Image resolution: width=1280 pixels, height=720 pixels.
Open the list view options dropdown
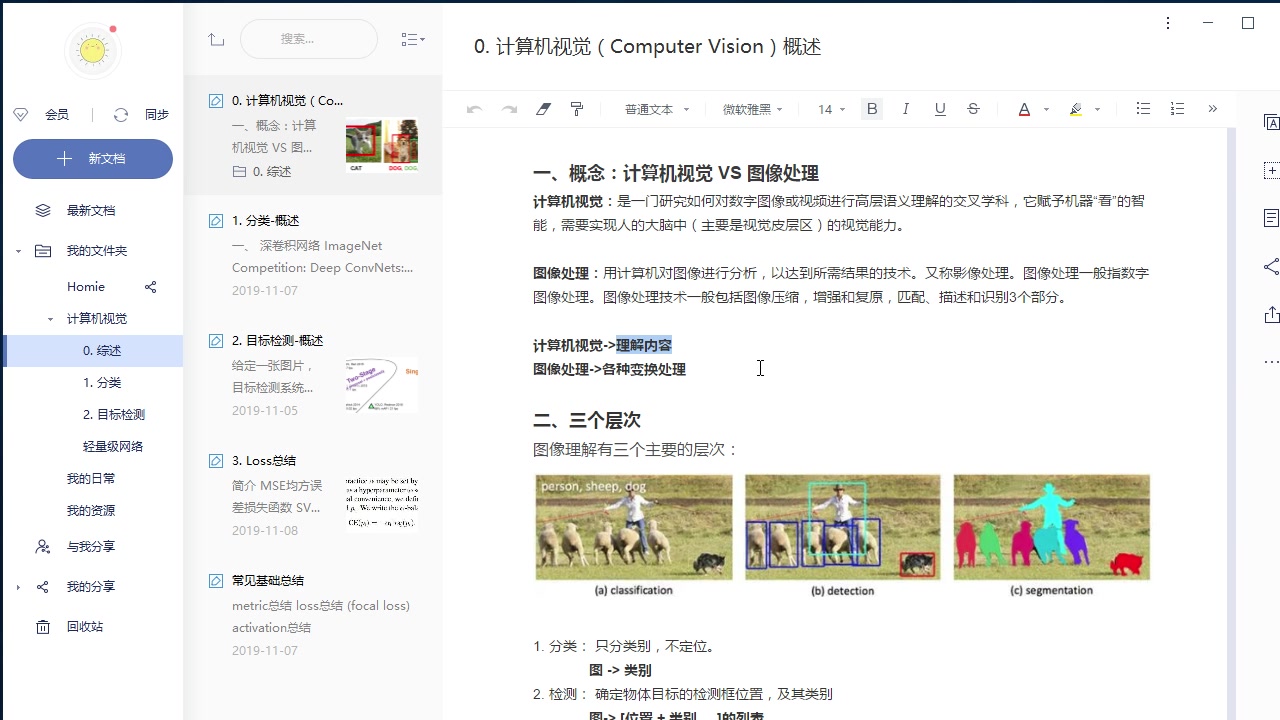[x=413, y=40]
